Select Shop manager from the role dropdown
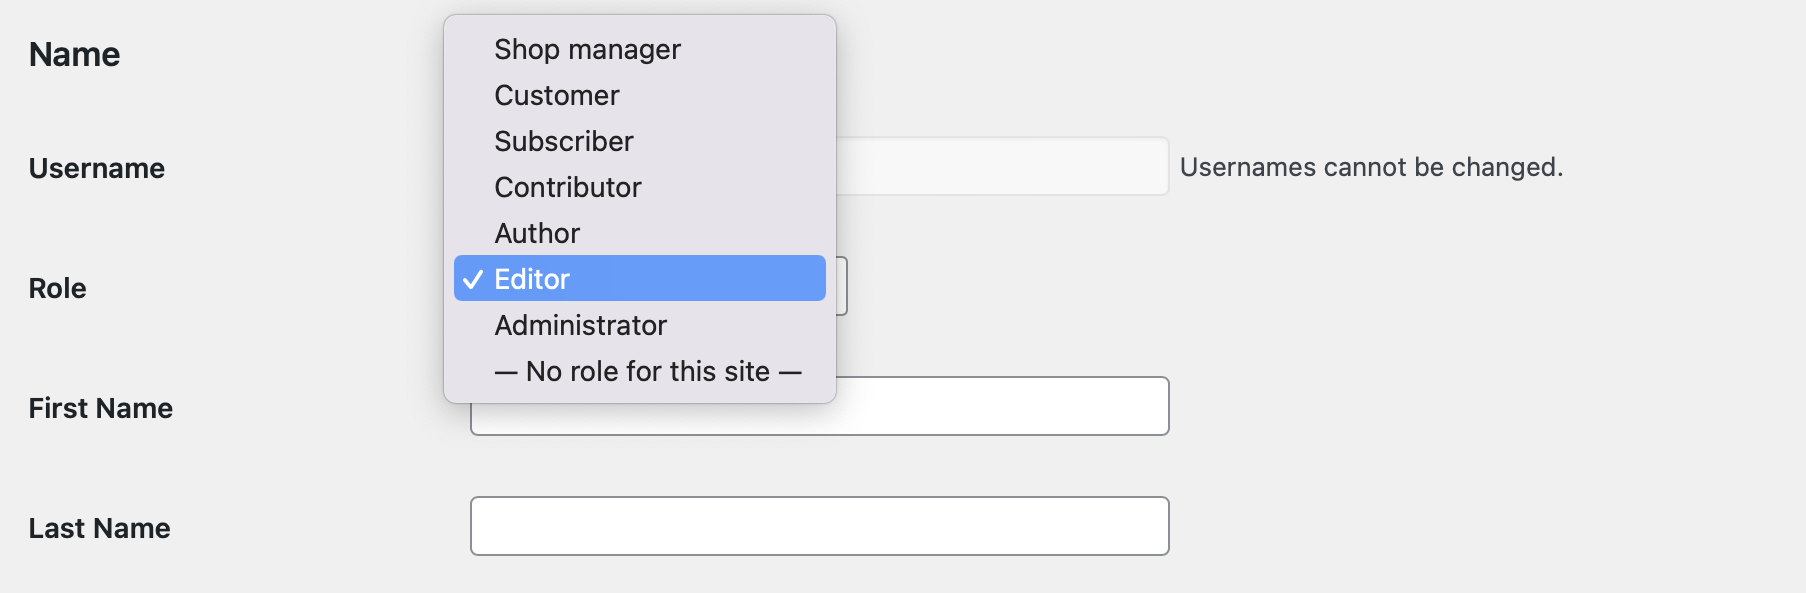1806x593 pixels. tap(587, 48)
